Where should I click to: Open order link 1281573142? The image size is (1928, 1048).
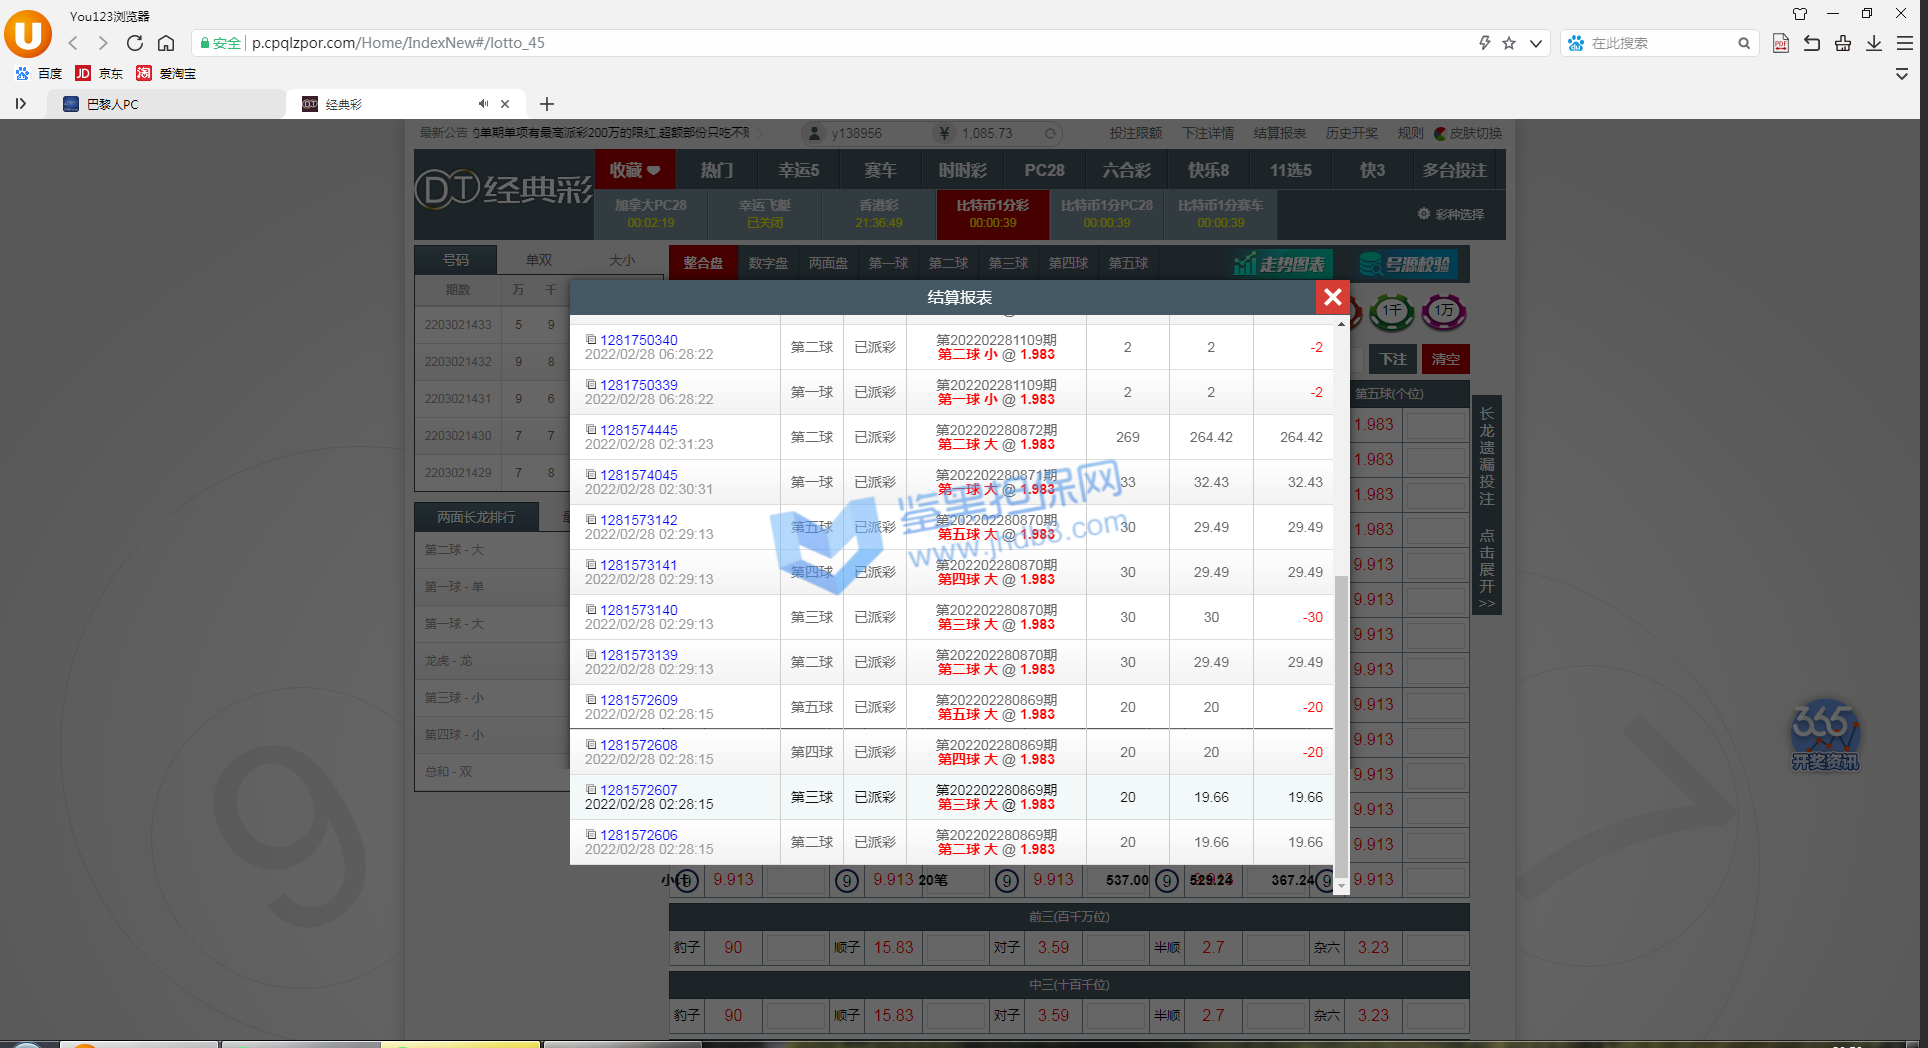coord(638,520)
